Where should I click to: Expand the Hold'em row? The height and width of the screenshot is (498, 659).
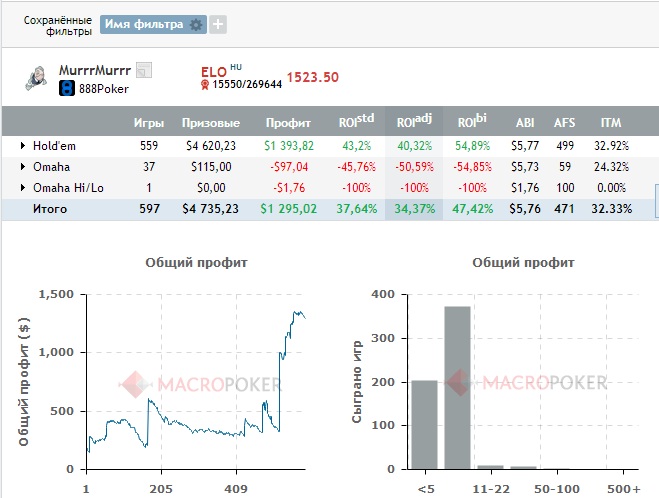23,145
